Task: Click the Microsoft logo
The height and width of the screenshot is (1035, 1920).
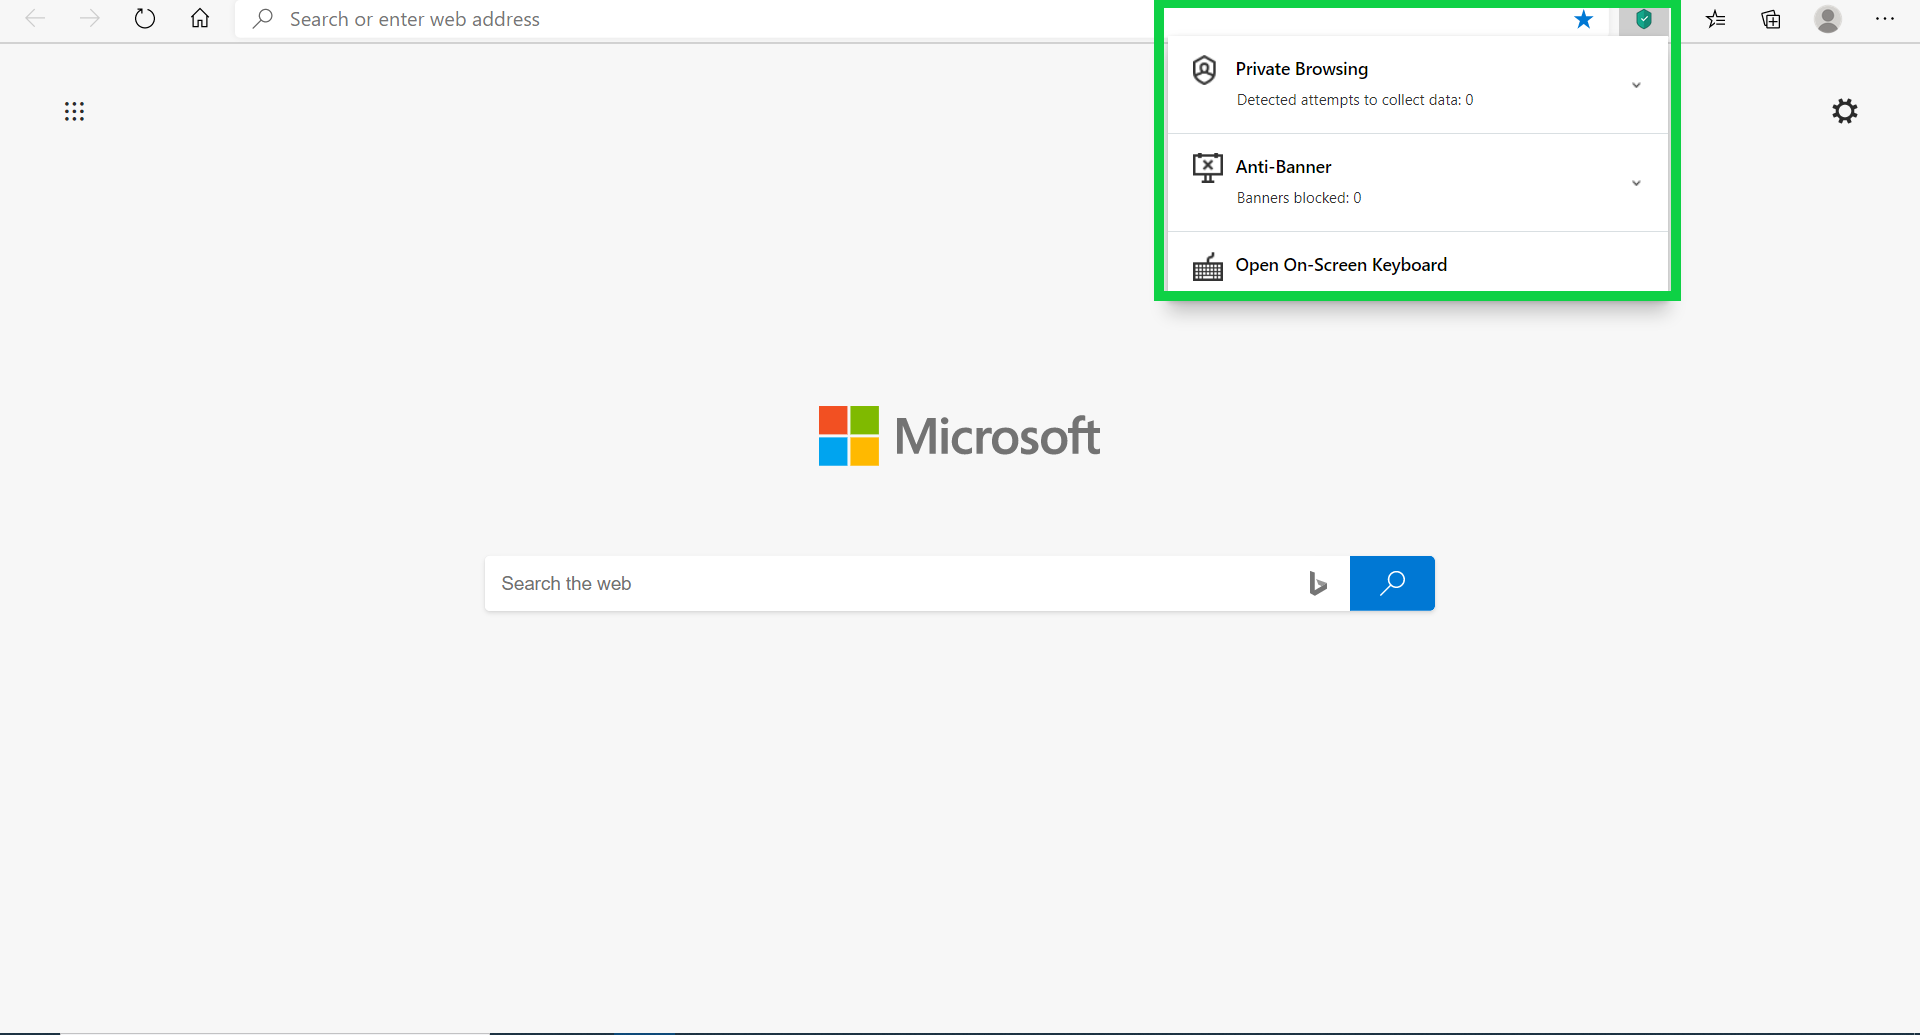Action: (959, 436)
